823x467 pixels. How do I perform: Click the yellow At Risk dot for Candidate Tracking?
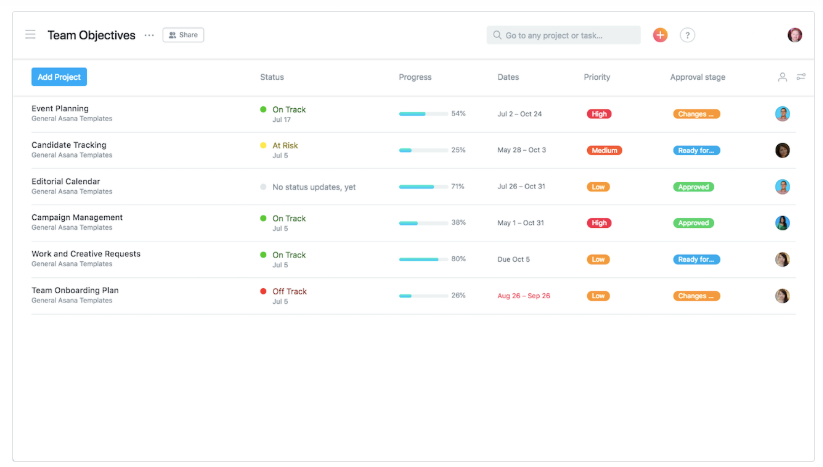[263, 145]
